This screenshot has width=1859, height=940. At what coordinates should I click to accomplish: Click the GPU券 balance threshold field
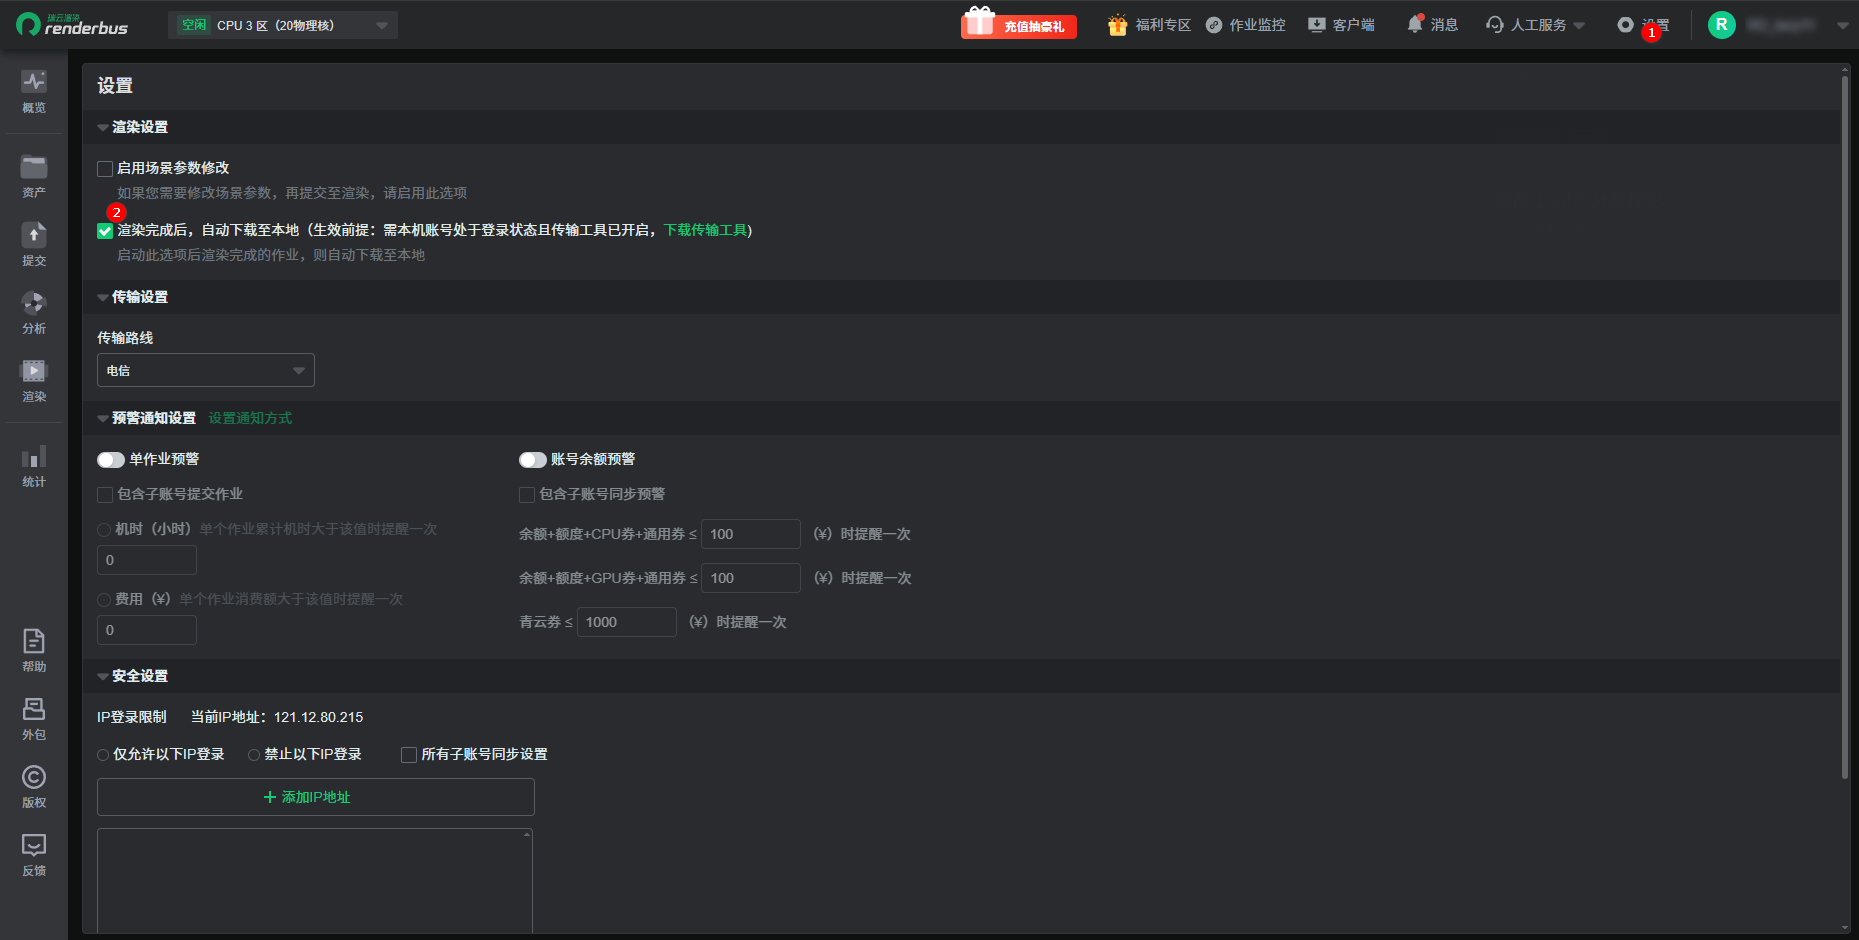[751, 578]
